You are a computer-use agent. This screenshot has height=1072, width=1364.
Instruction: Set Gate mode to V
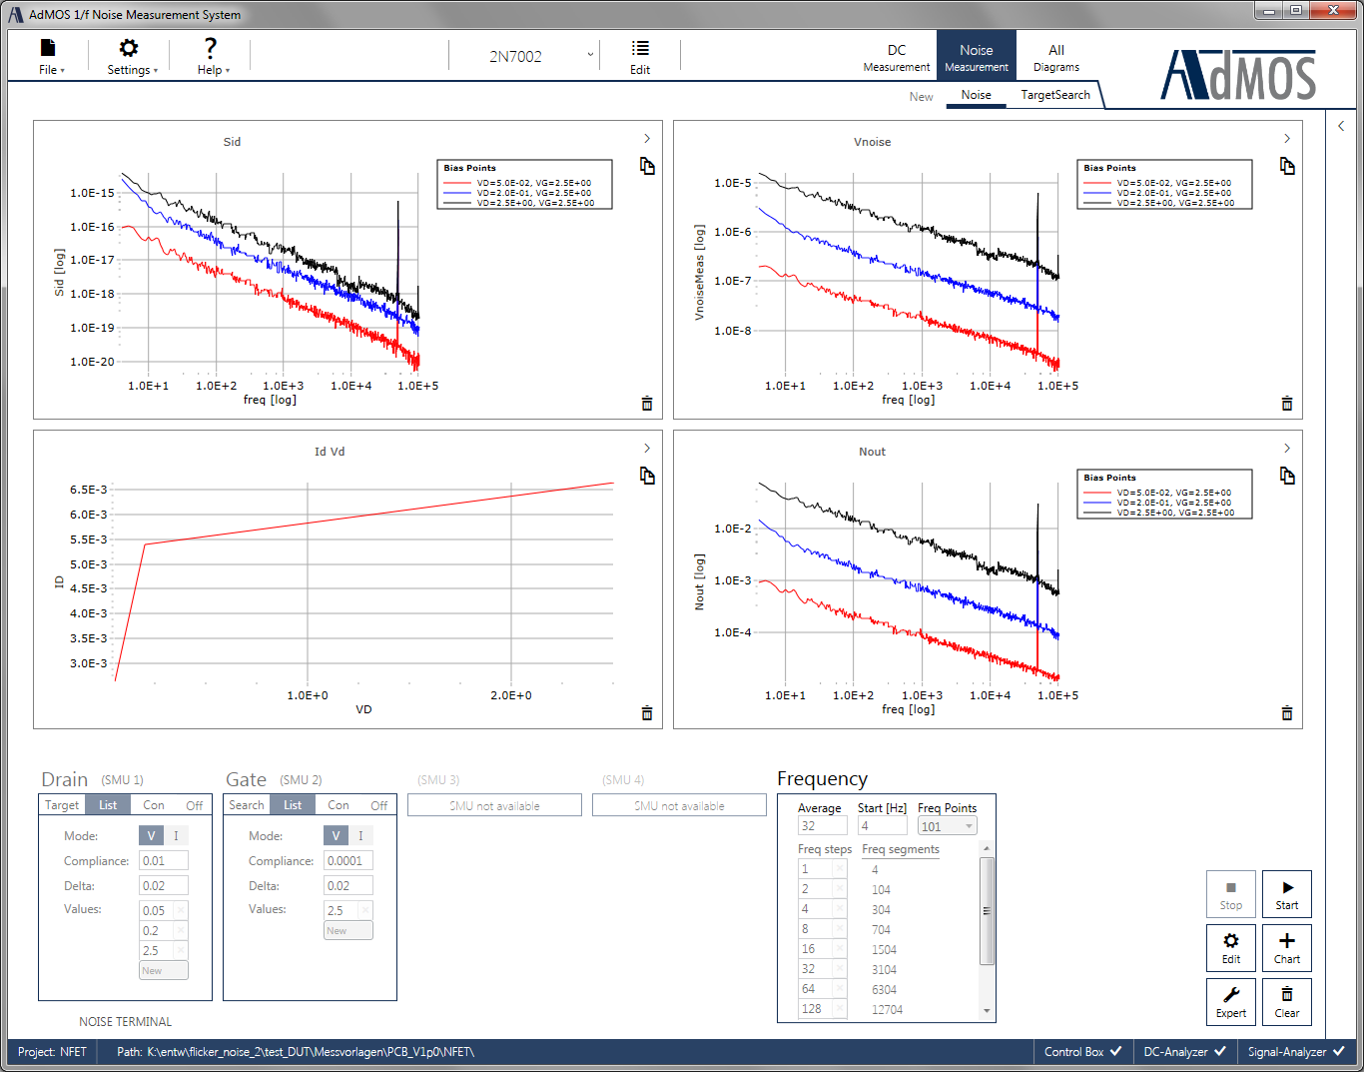[336, 836]
